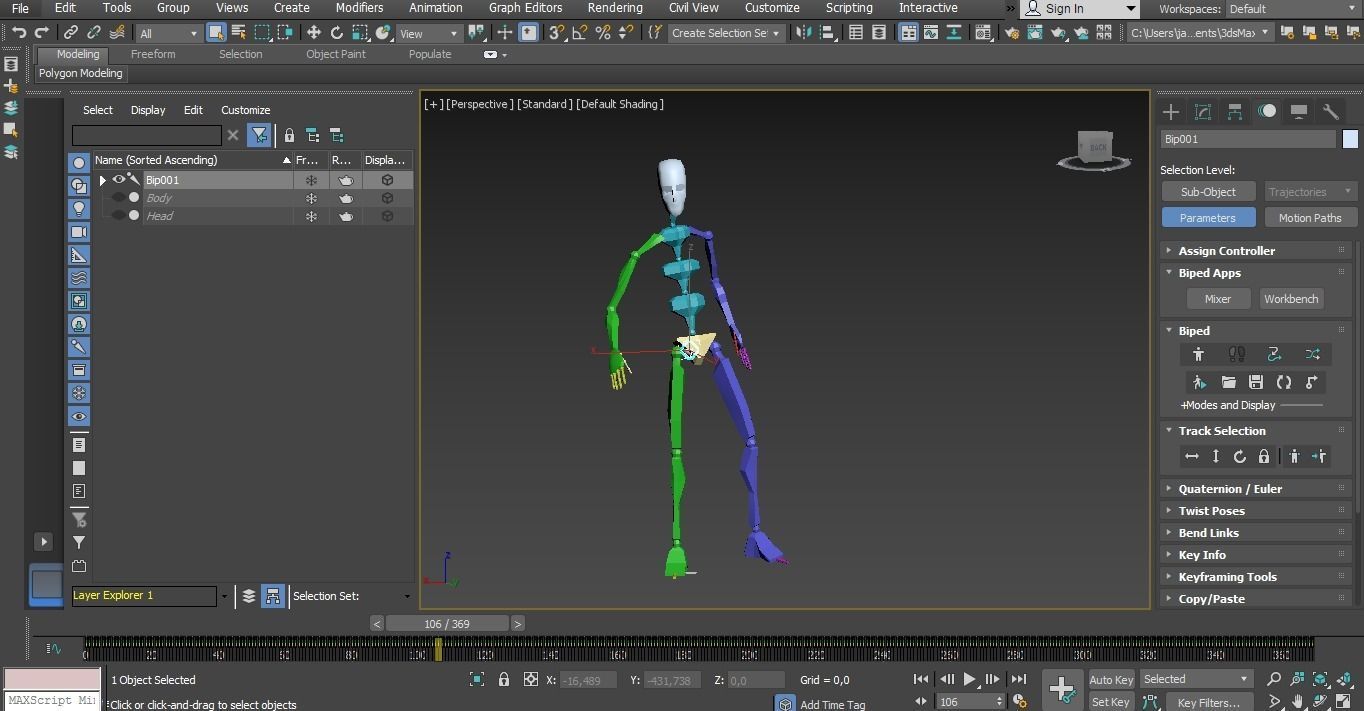Click the time slider 106 / 369
The width and height of the screenshot is (1364, 711).
[x=447, y=624]
